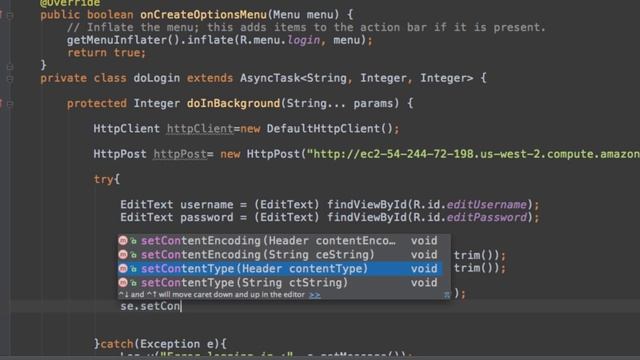This screenshot has height=360, width=640.
Task: Click the italic login menu resource
Action: [304, 40]
